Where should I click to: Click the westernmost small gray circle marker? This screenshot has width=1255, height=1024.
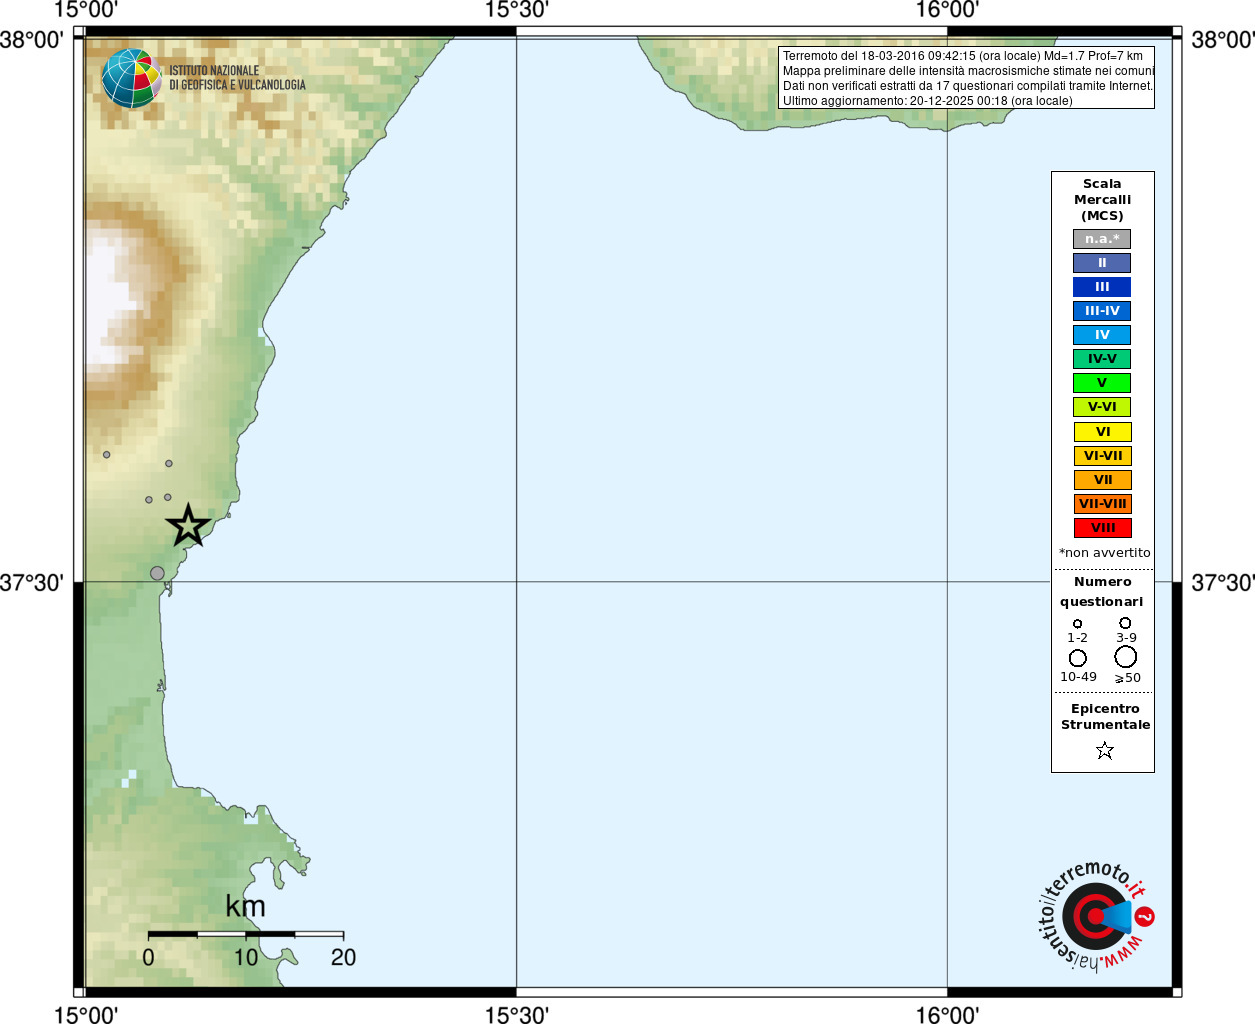(x=107, y=454)
